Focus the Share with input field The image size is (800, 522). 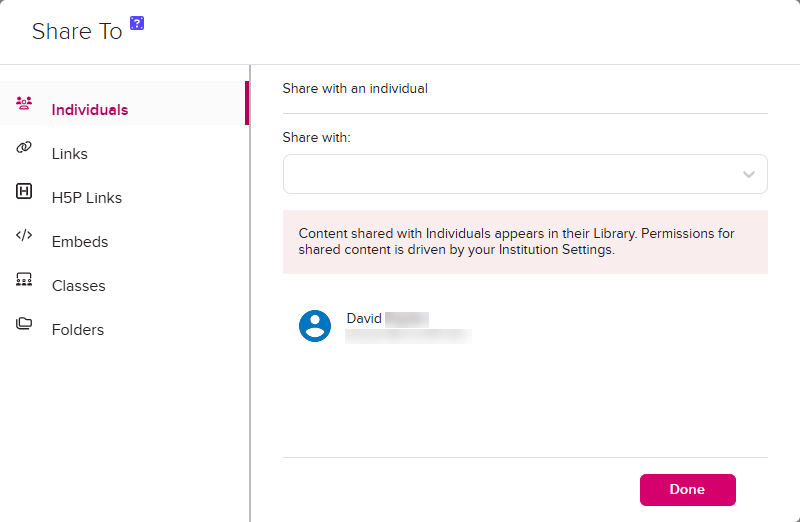click(x=510, y=174)
